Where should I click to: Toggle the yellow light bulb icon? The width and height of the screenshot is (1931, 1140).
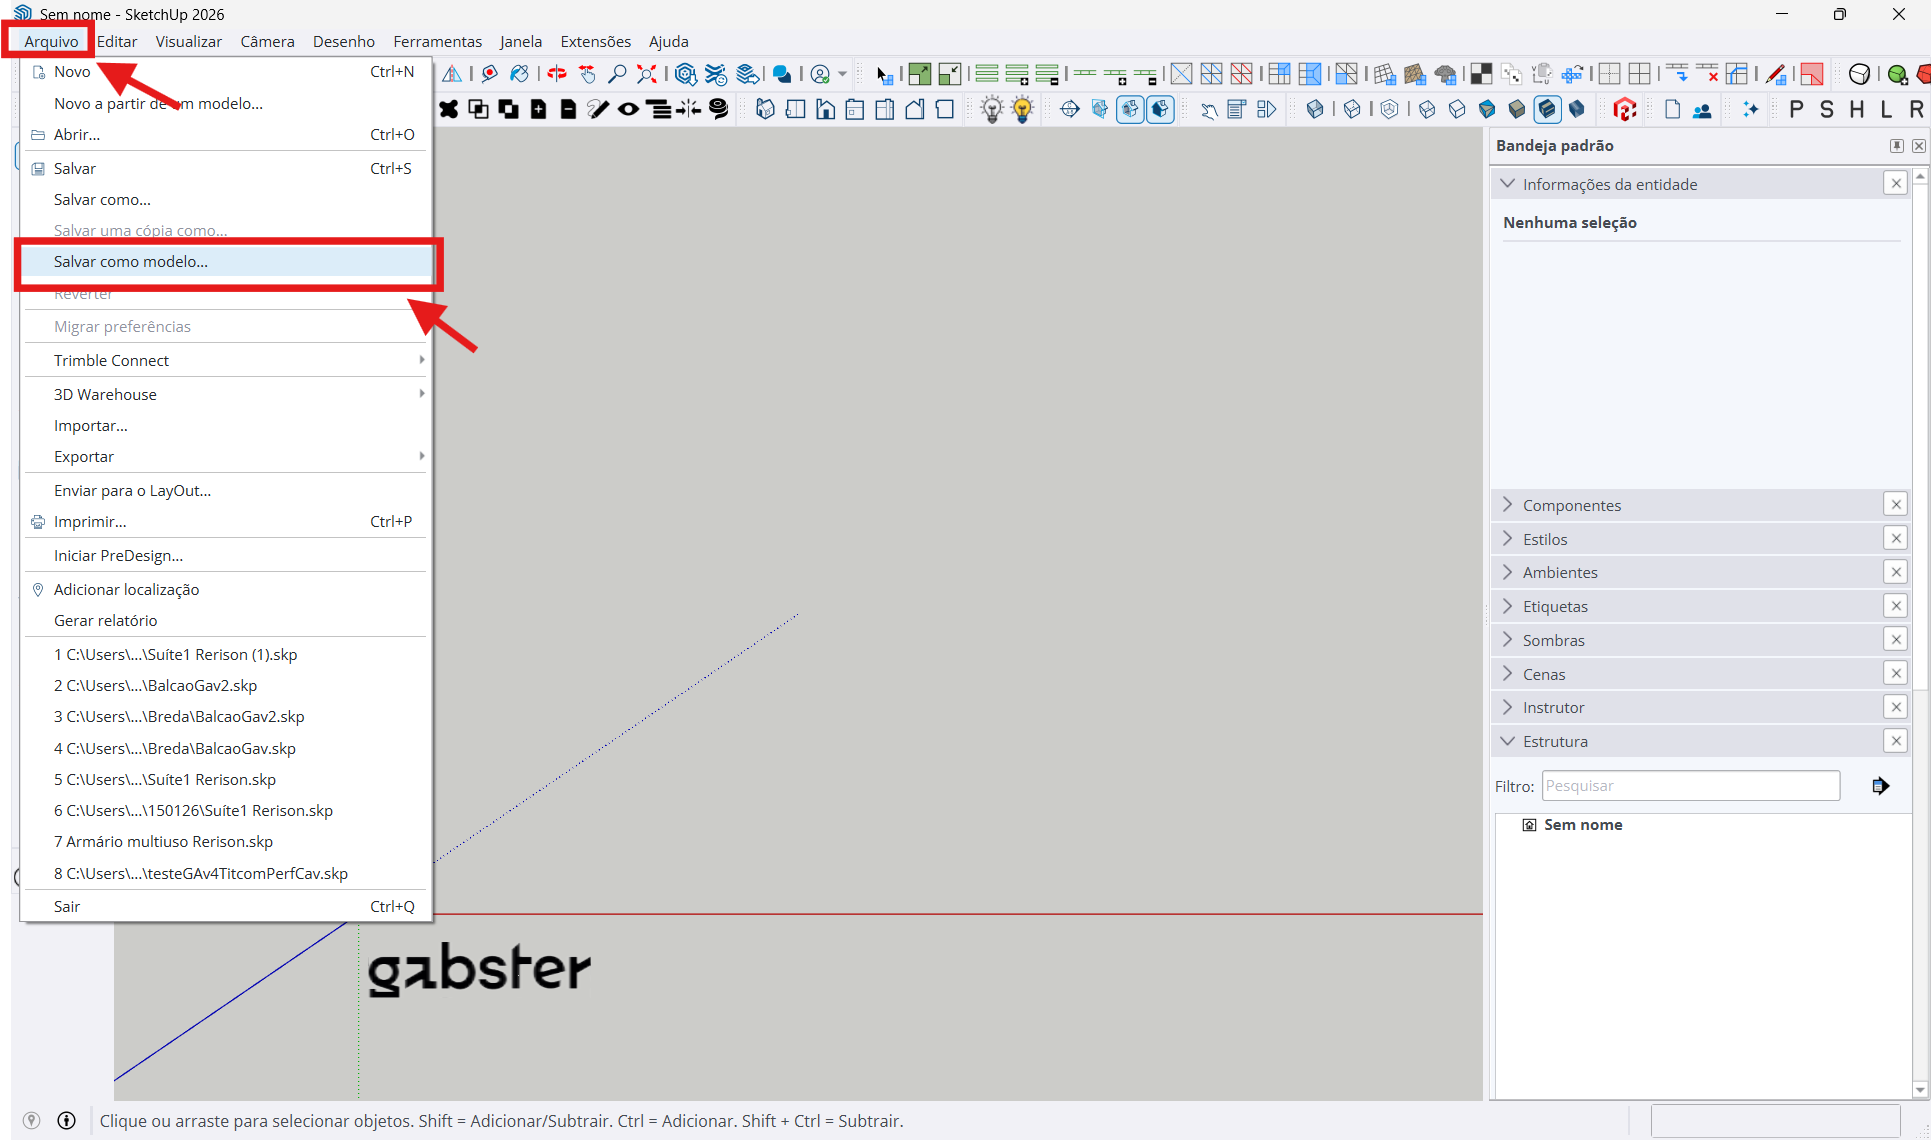(x=1022, y=109)
